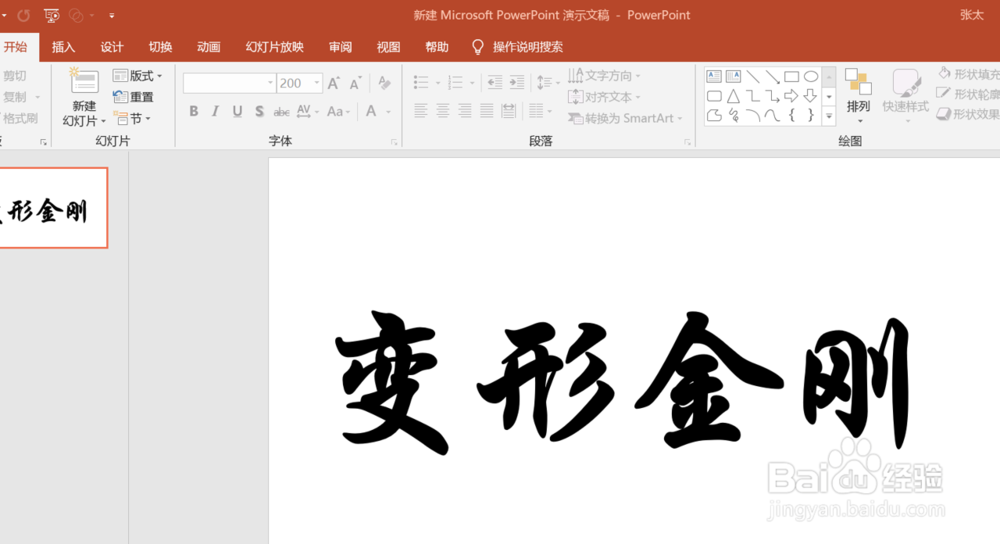Open the Font dialog launcher

(394, 142)
